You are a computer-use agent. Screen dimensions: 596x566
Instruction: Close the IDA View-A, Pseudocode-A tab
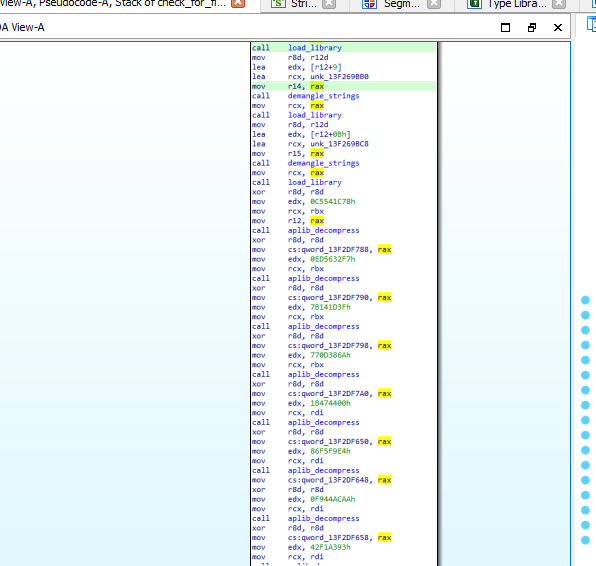pyautogui.click(x=238, y=3)
